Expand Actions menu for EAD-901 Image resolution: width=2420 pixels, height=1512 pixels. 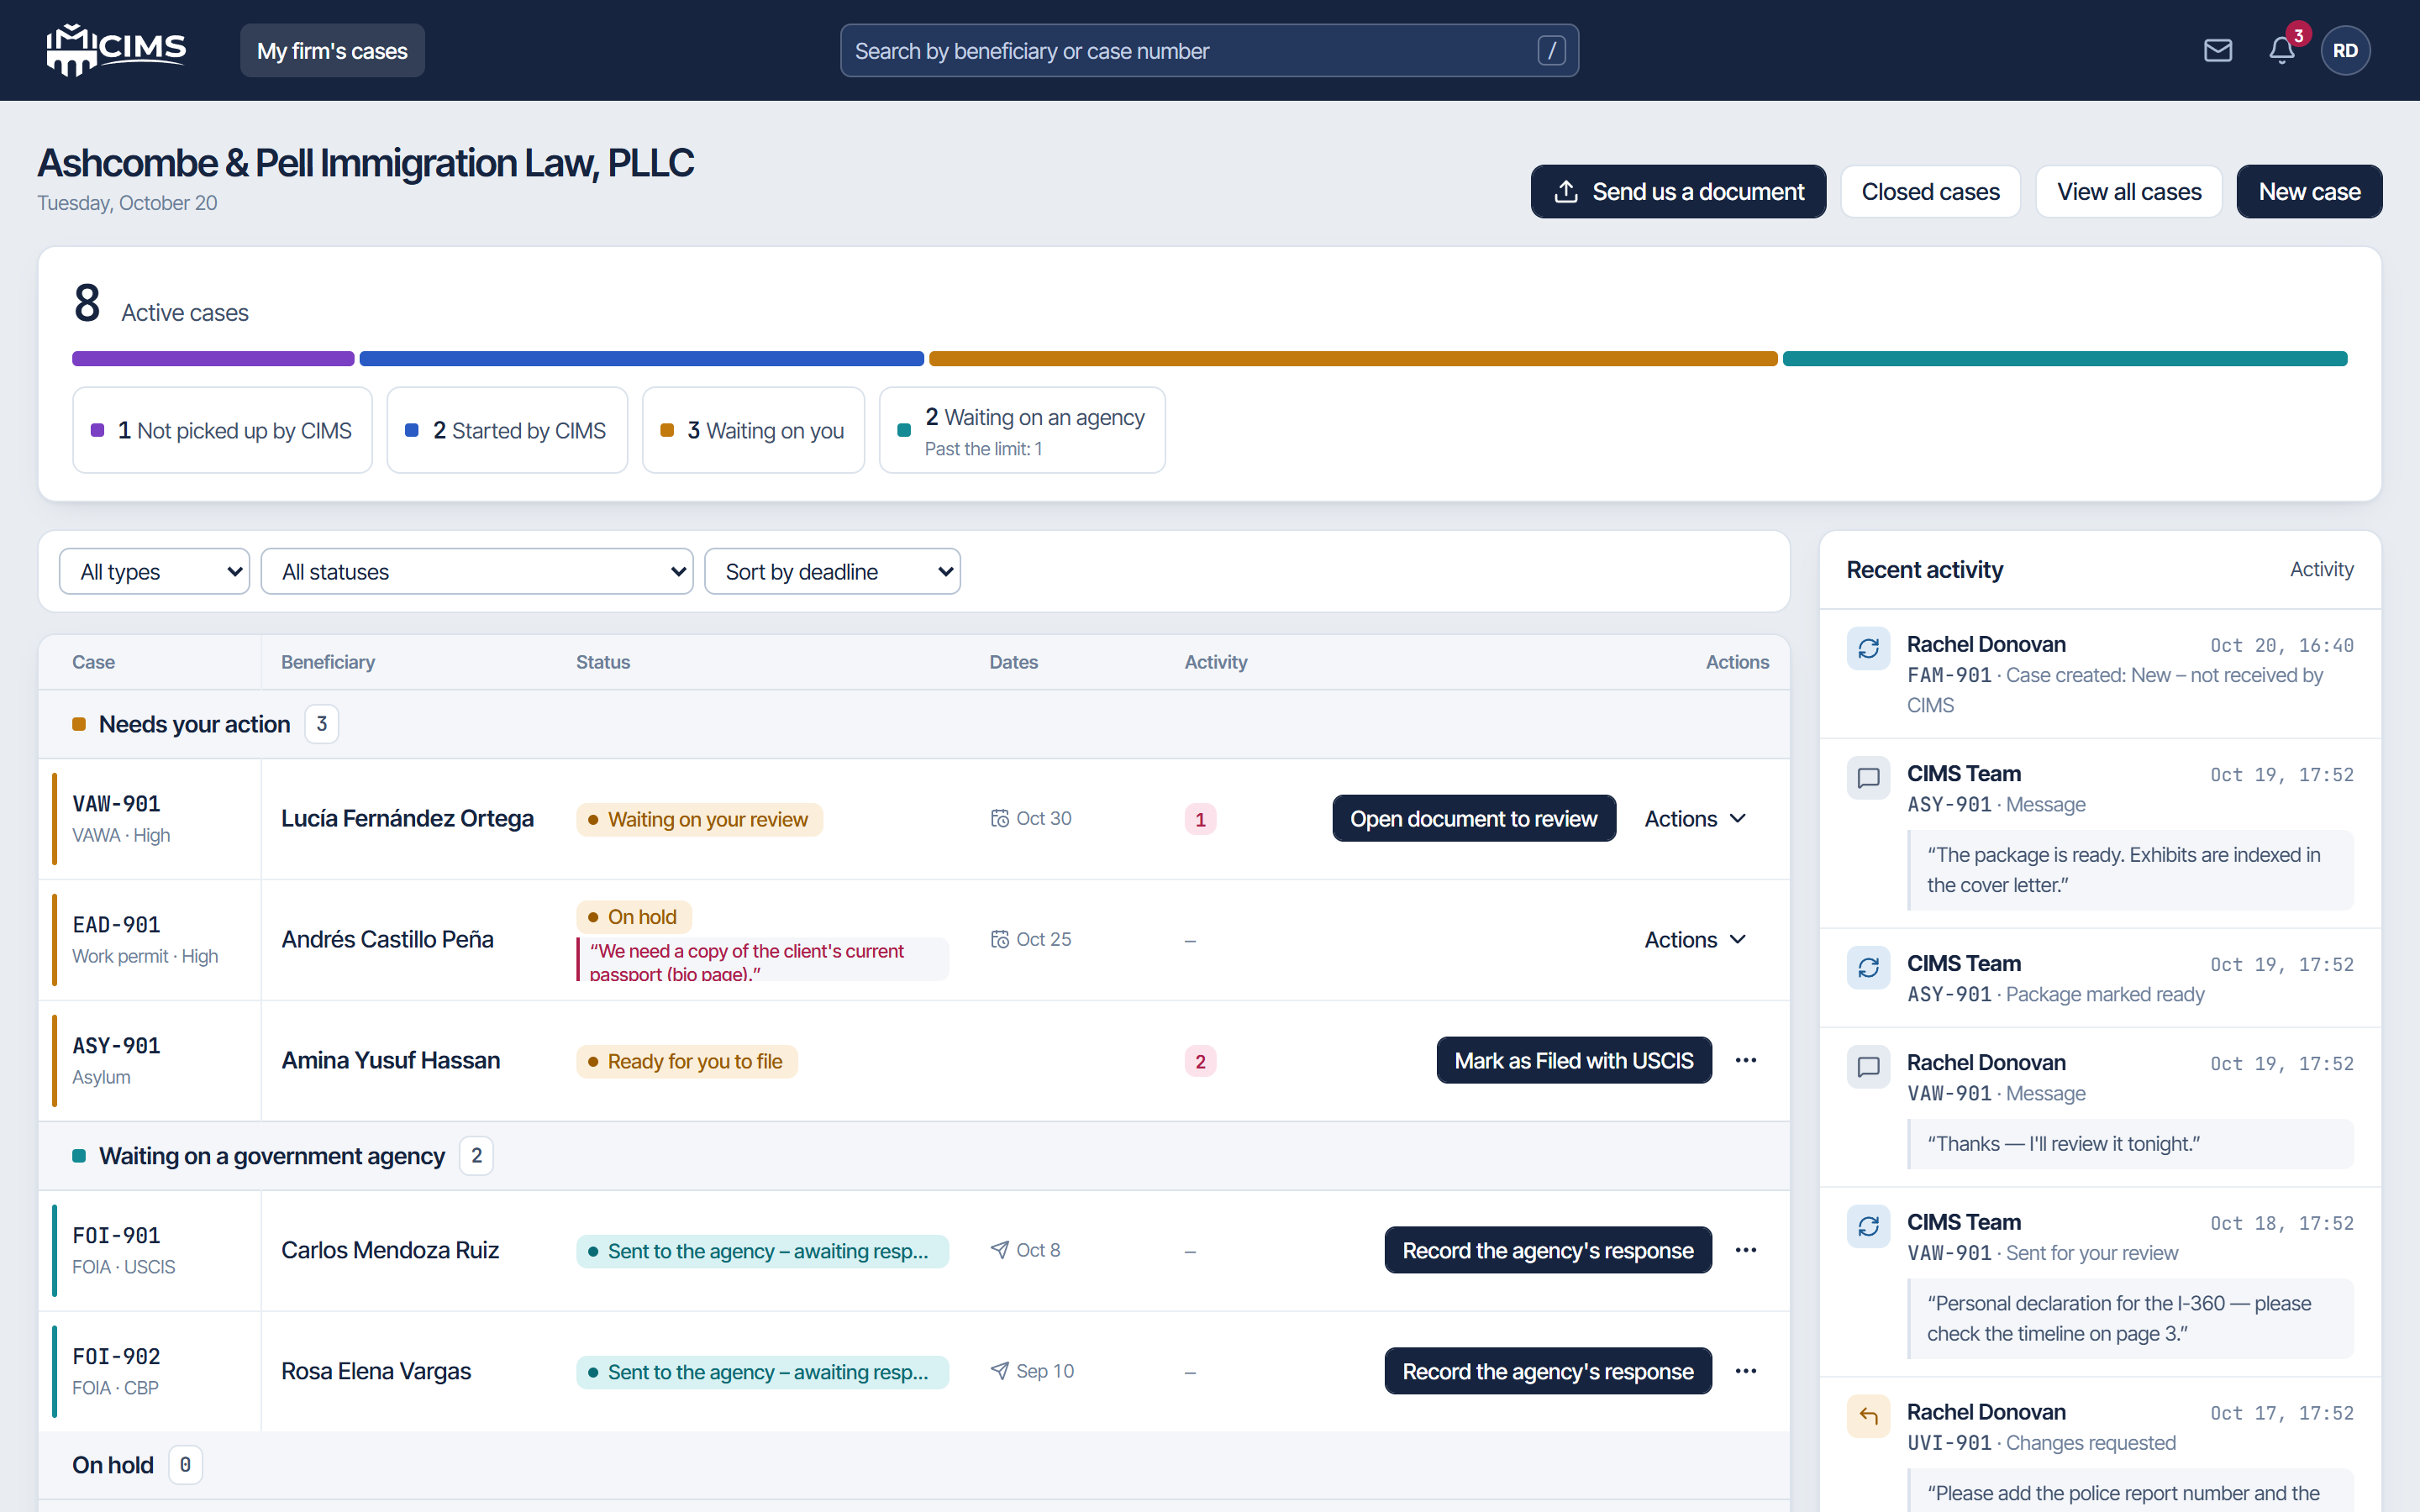point(1695,940)
